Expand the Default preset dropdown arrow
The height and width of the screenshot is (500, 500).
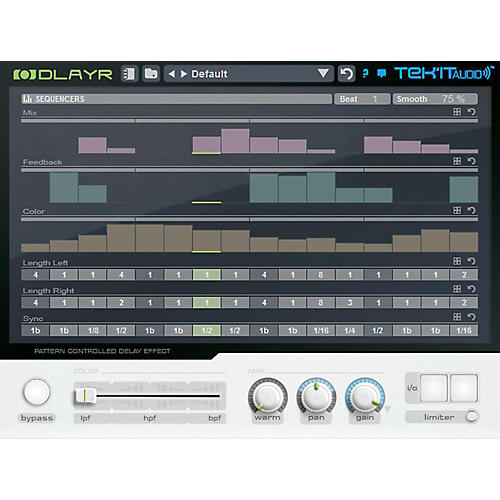tap(323, 73)
